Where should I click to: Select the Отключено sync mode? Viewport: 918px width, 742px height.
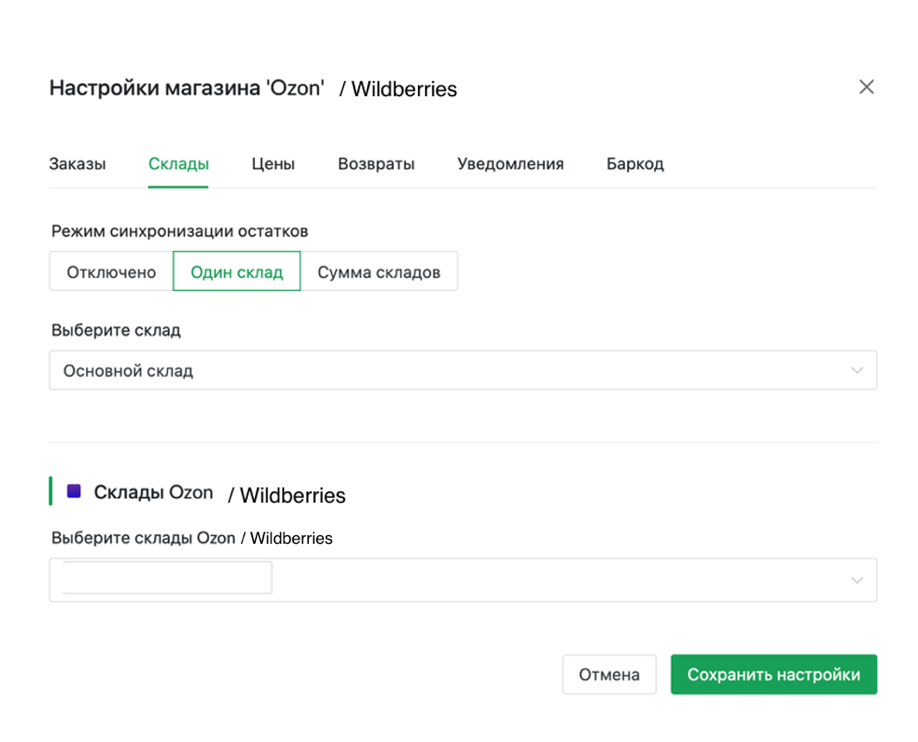click(x=111, y=272)
